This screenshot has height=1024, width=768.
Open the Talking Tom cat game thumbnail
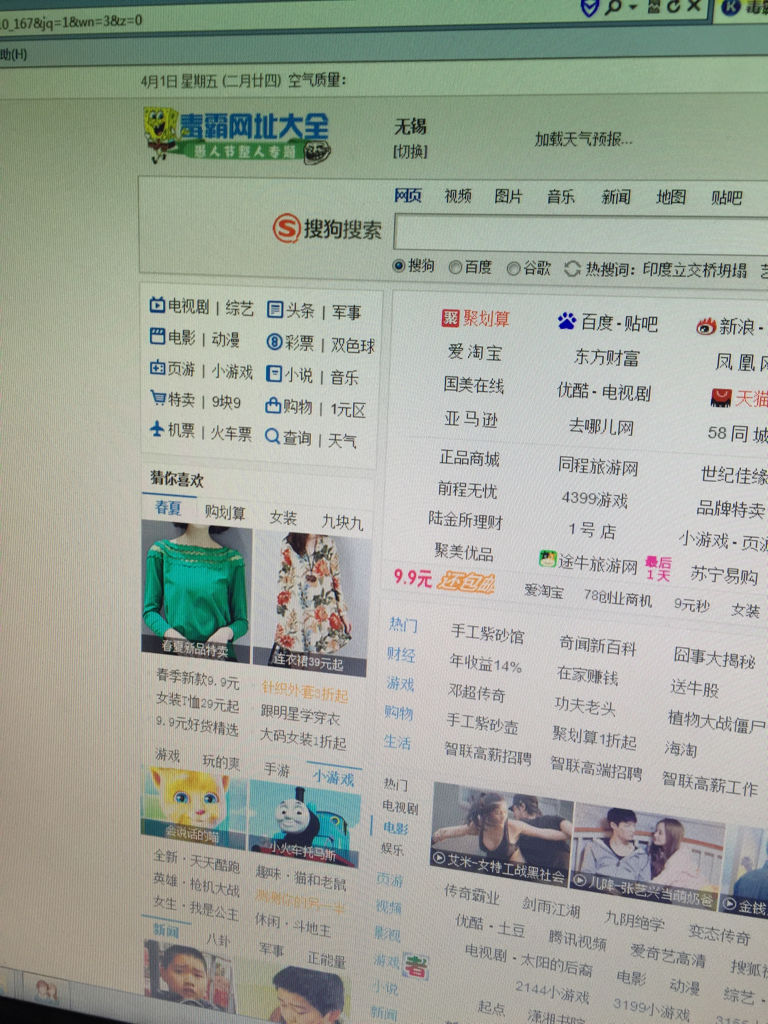coord(194,807)
